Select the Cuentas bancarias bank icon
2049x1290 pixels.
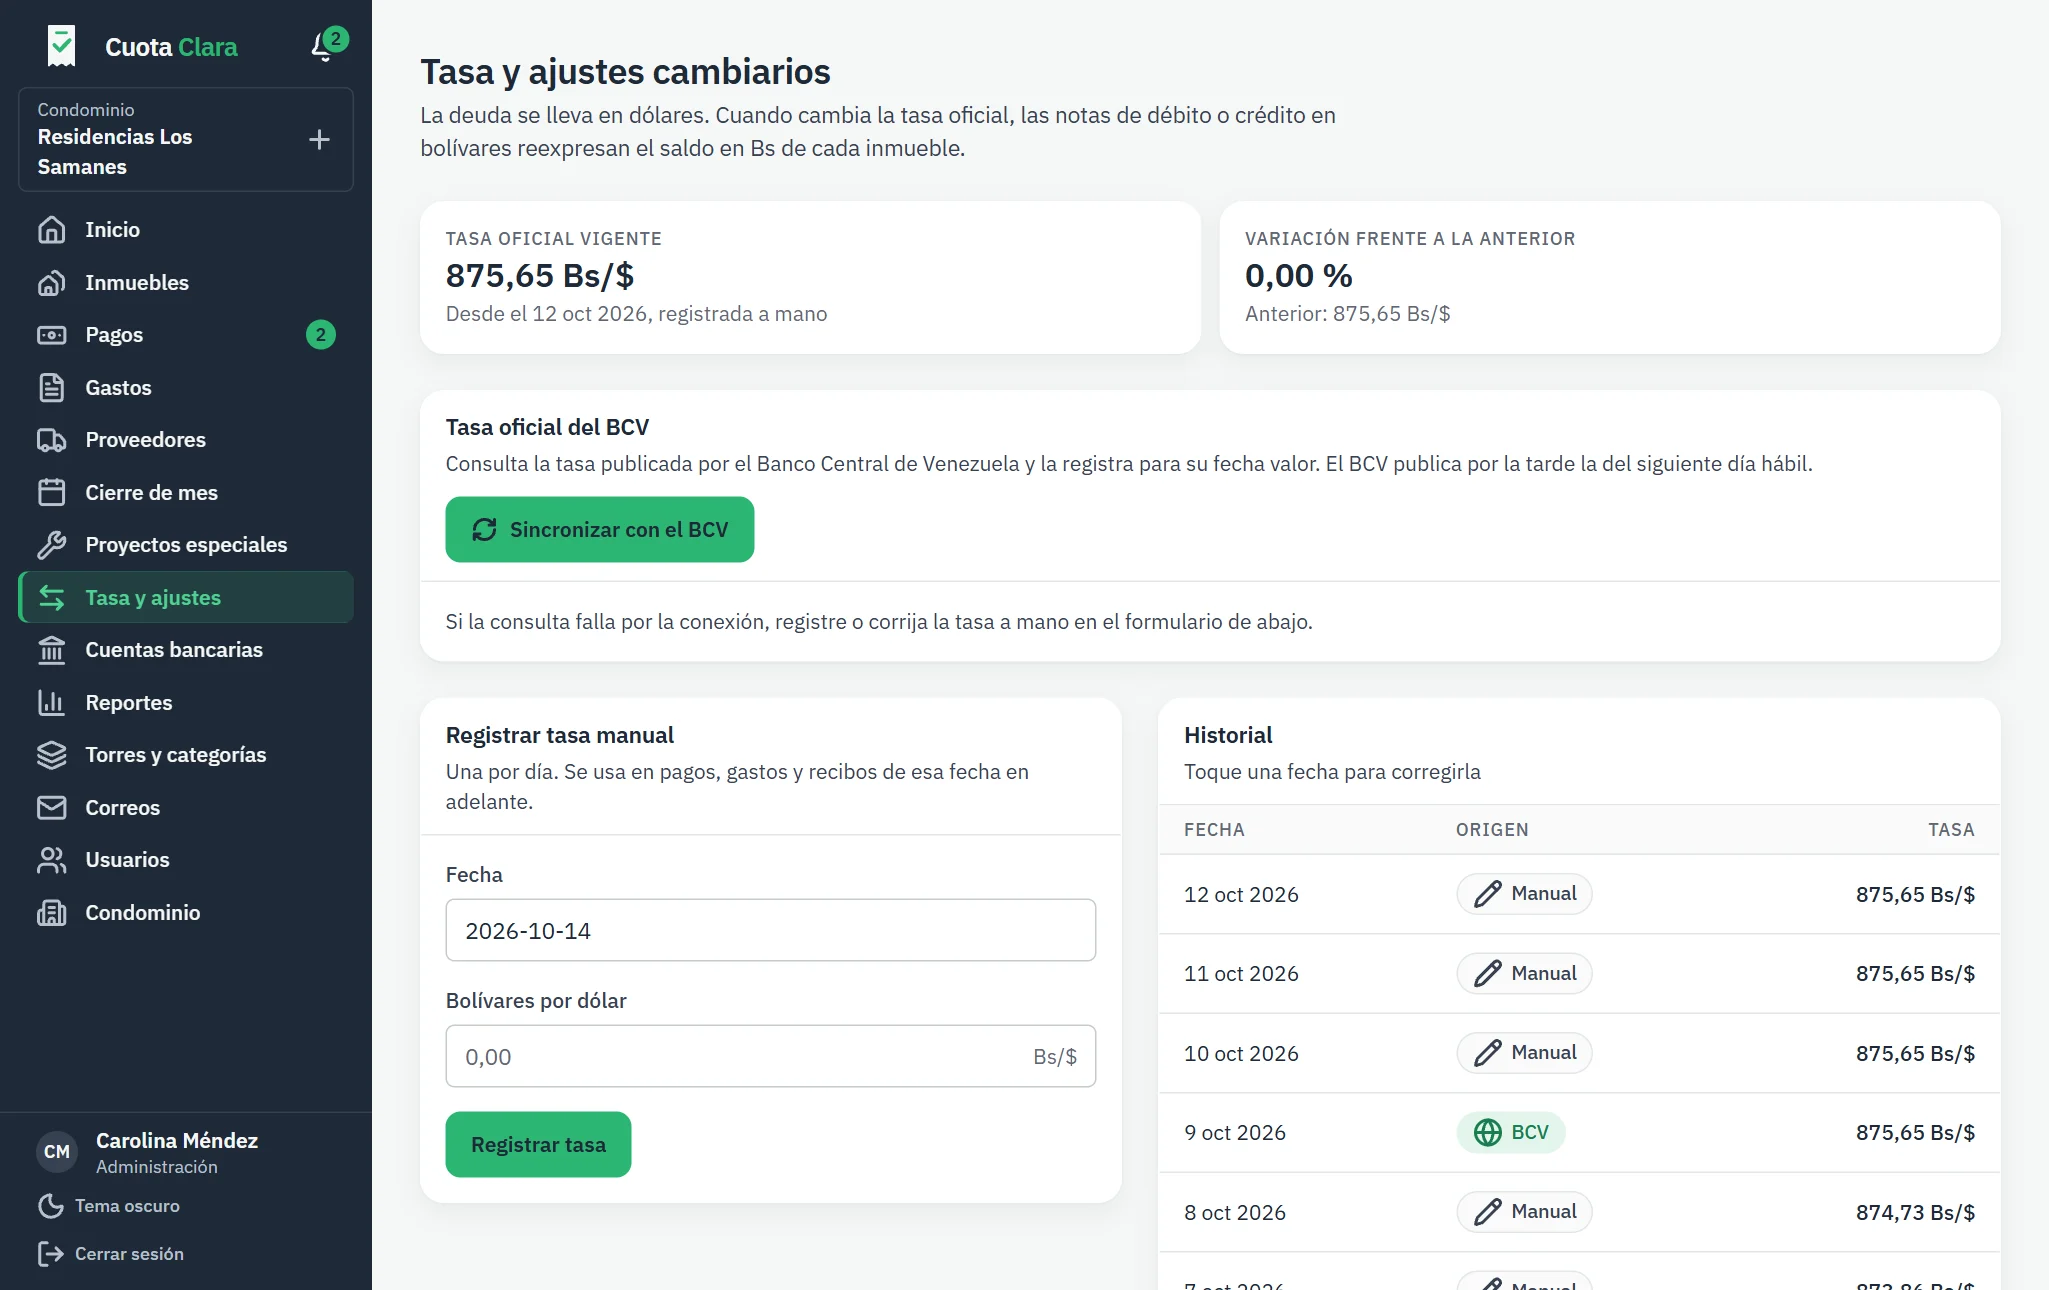(52, 650)
